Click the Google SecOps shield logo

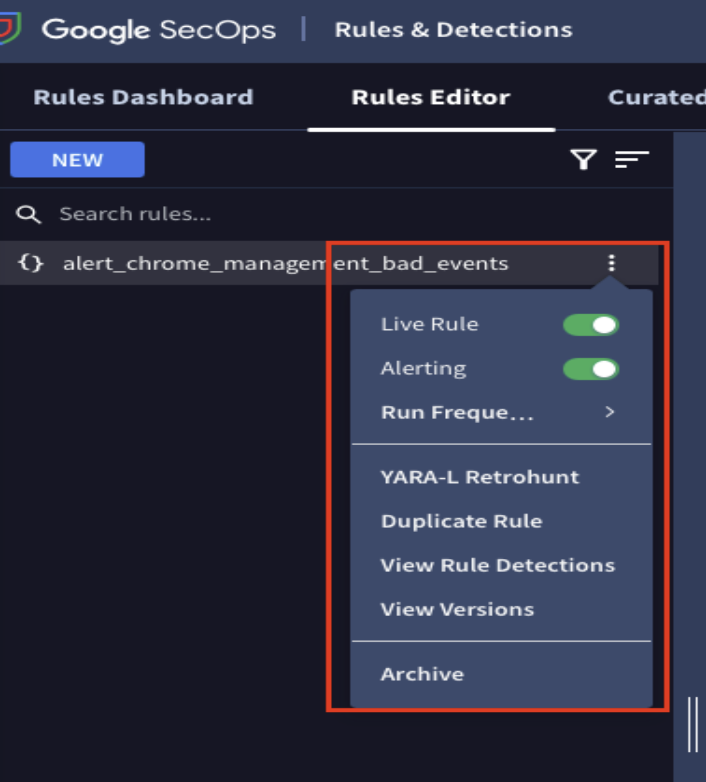point(10,29)
